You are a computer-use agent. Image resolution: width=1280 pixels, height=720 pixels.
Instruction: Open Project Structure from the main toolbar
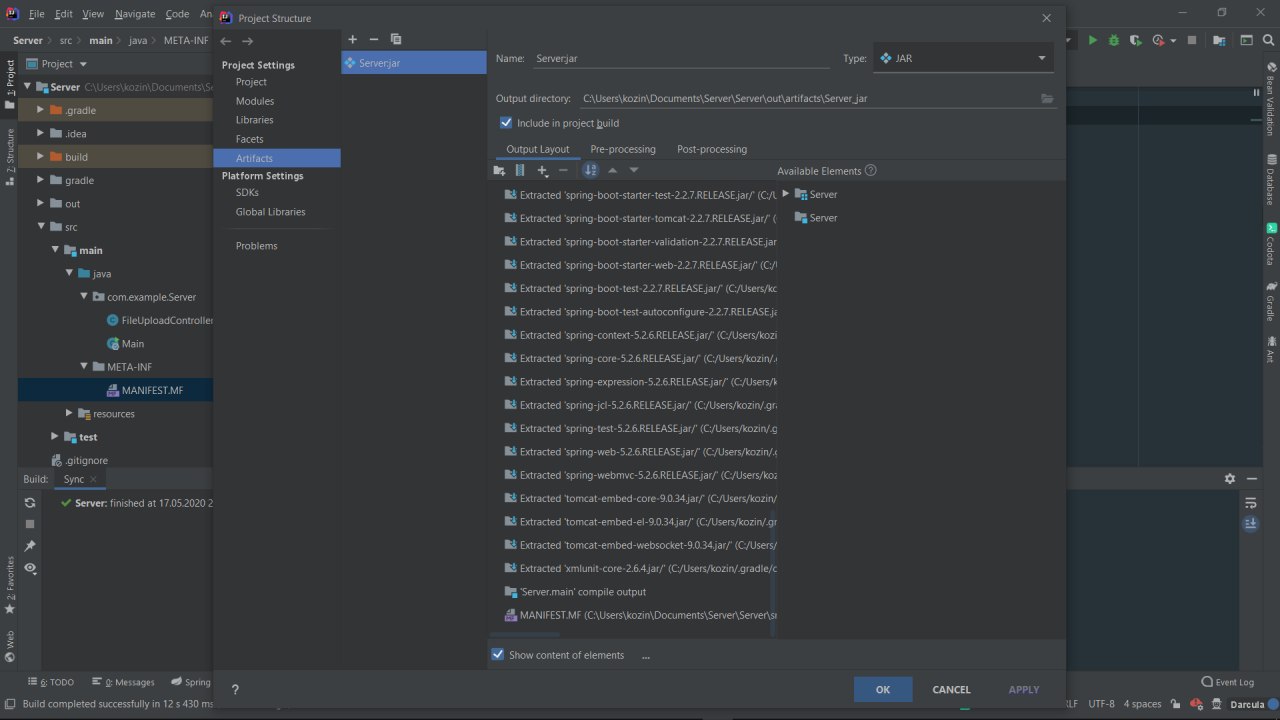click(x=1220, y=40)
